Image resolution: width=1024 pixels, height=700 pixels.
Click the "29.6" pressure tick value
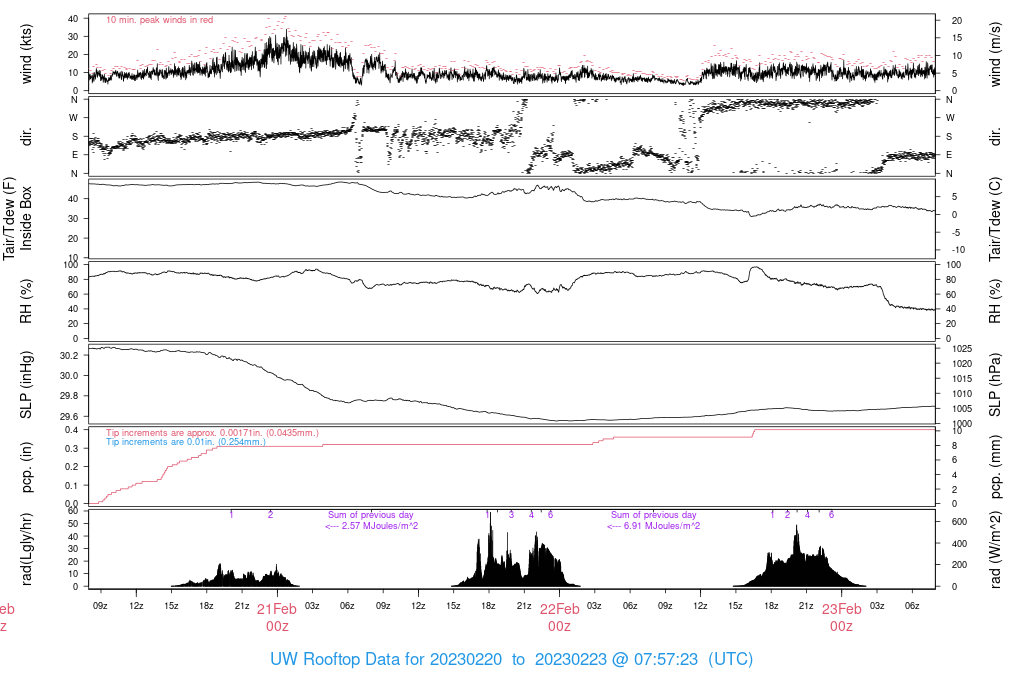pyautogui.click(x=69, y=417)
